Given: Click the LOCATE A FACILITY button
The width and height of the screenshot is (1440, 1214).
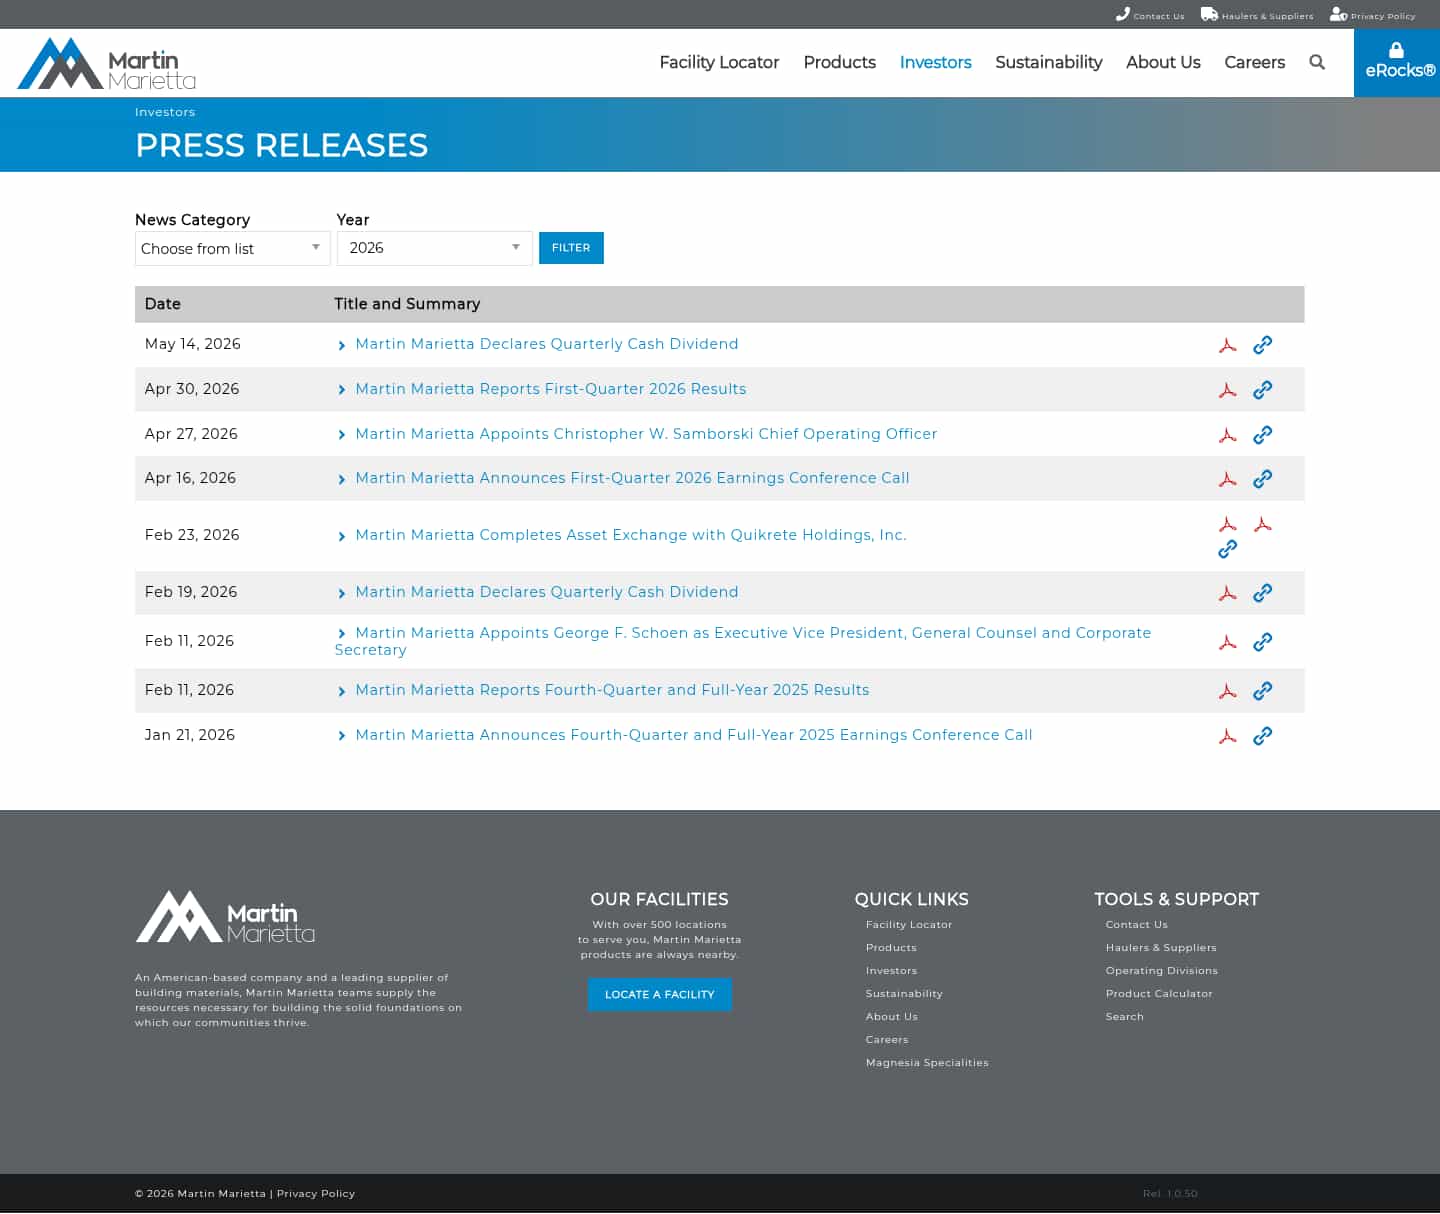Looking at the screenshot, I should click(660, 994).
